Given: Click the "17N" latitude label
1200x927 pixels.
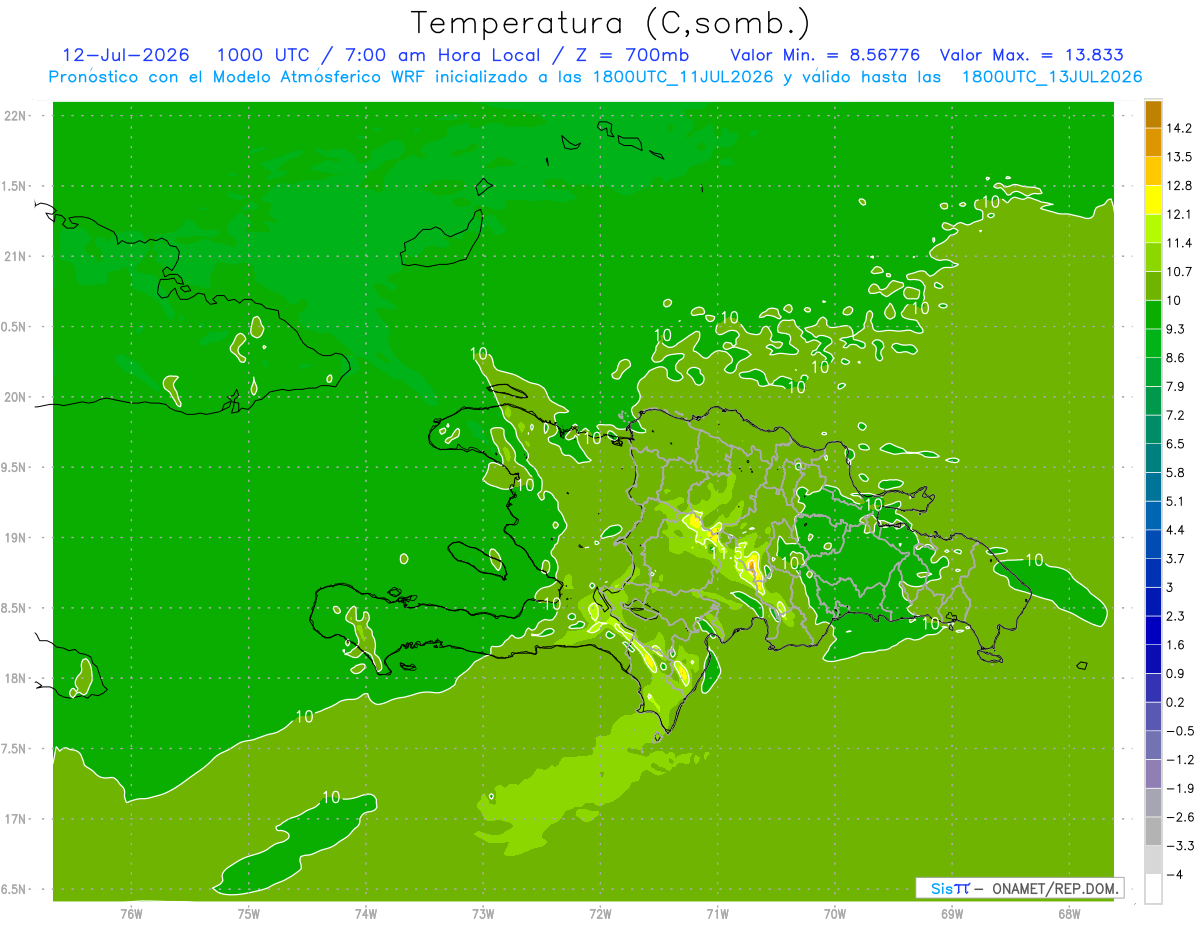Looking at the screenshot, I should coord(15,819).
